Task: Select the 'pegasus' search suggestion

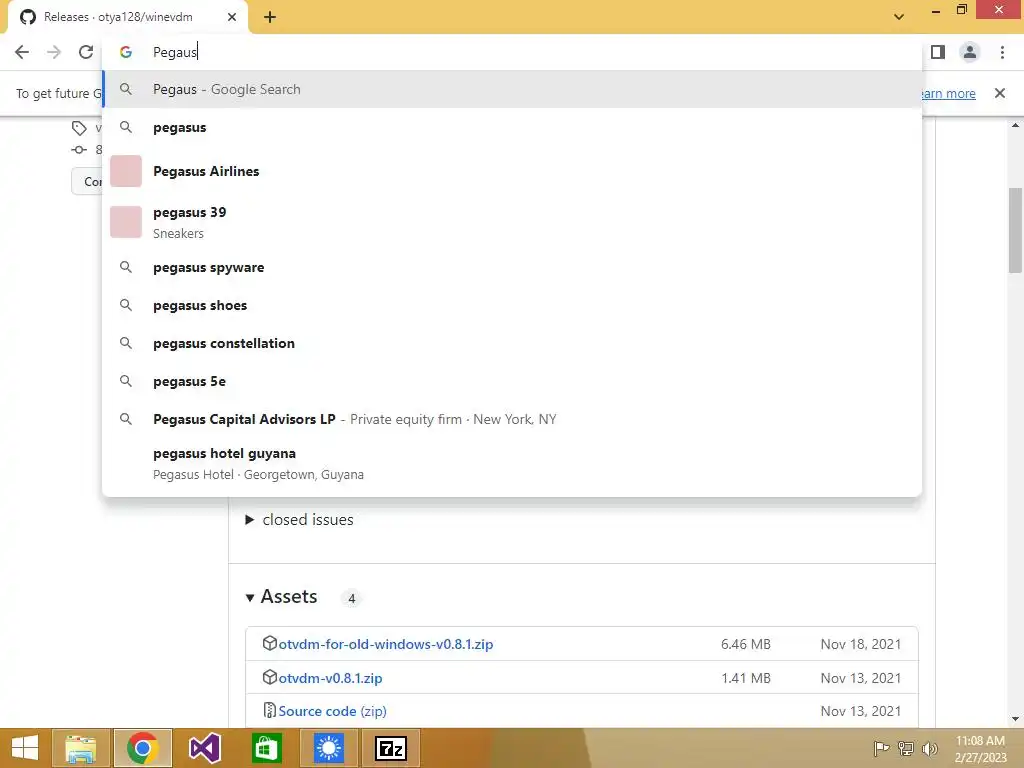Action: point(513,127)
